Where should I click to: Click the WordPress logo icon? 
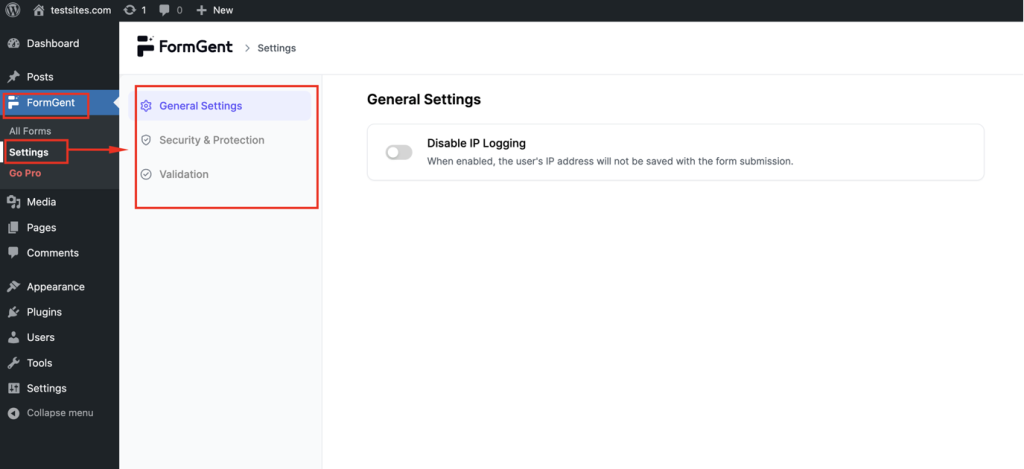[x=13, y=10]
